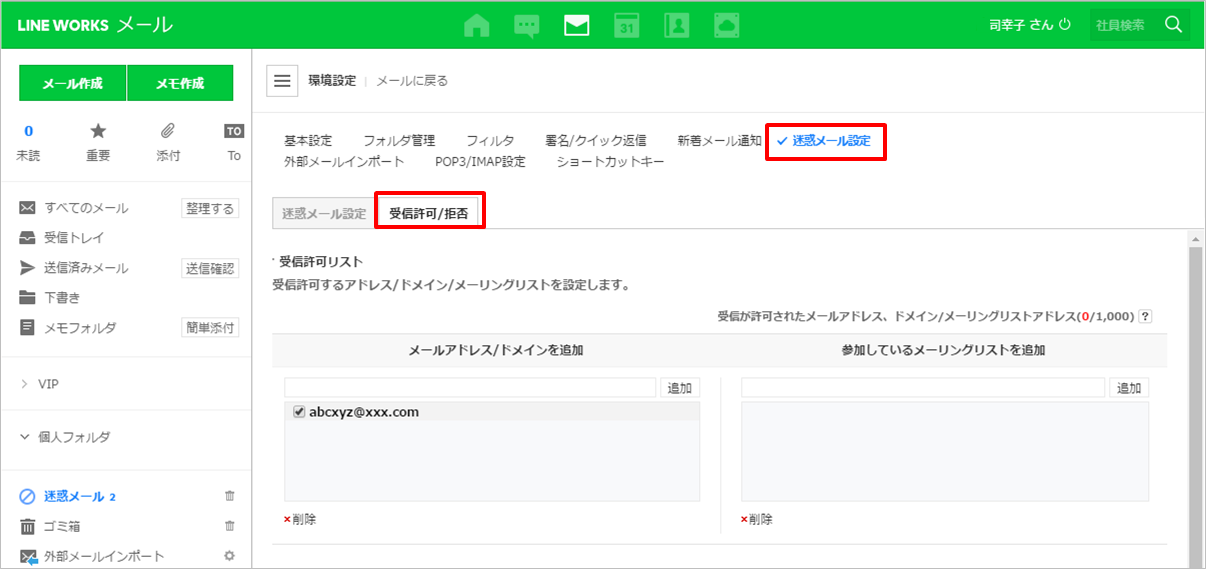
Task: Click the email address/domain input field
Action: point(470,388)
